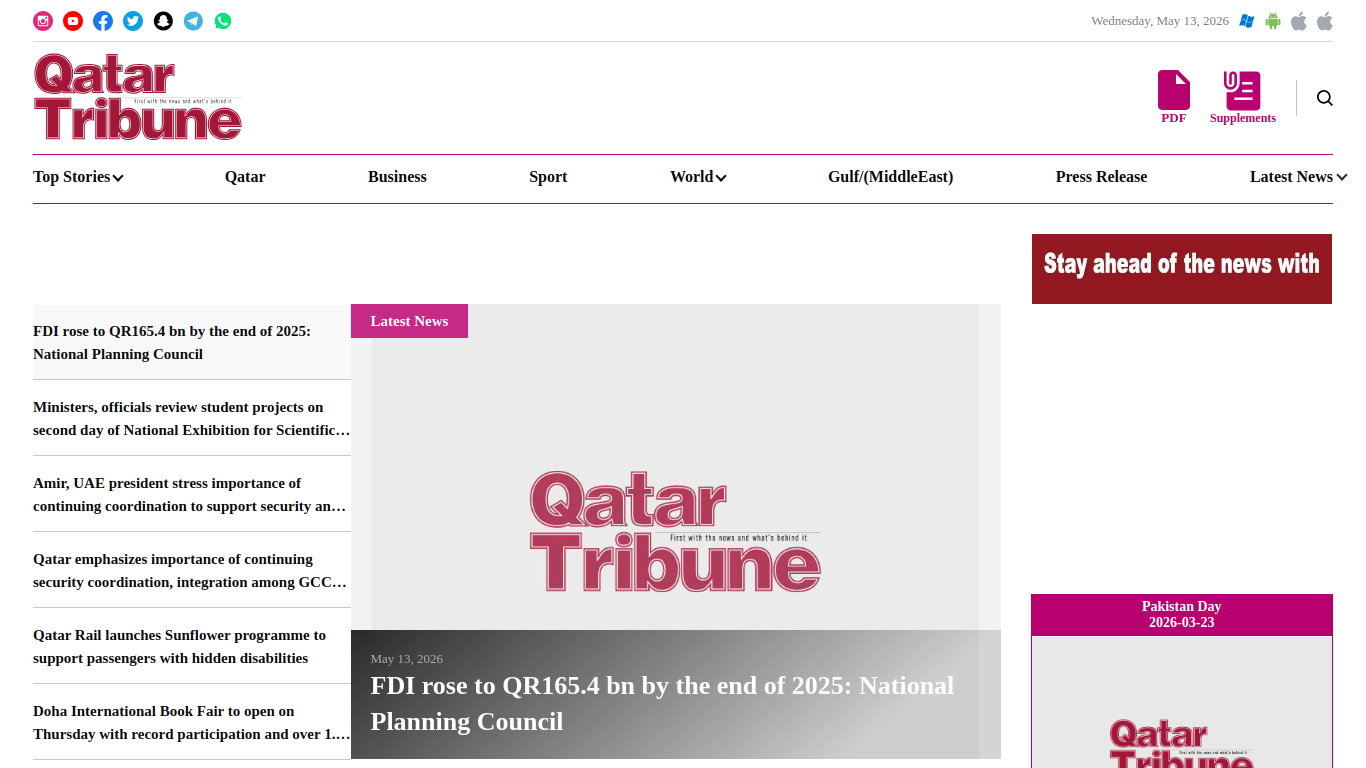Get the Windows app via the Windows icon

[x=1247, y=21]
